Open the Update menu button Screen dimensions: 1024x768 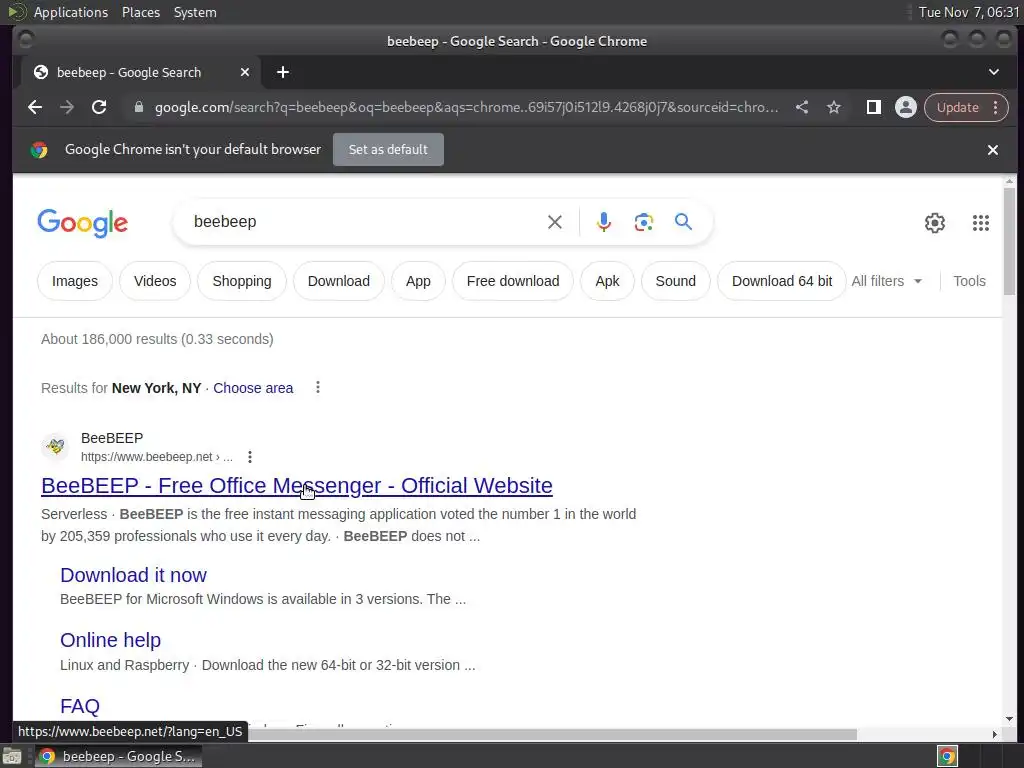coord(966,107)
